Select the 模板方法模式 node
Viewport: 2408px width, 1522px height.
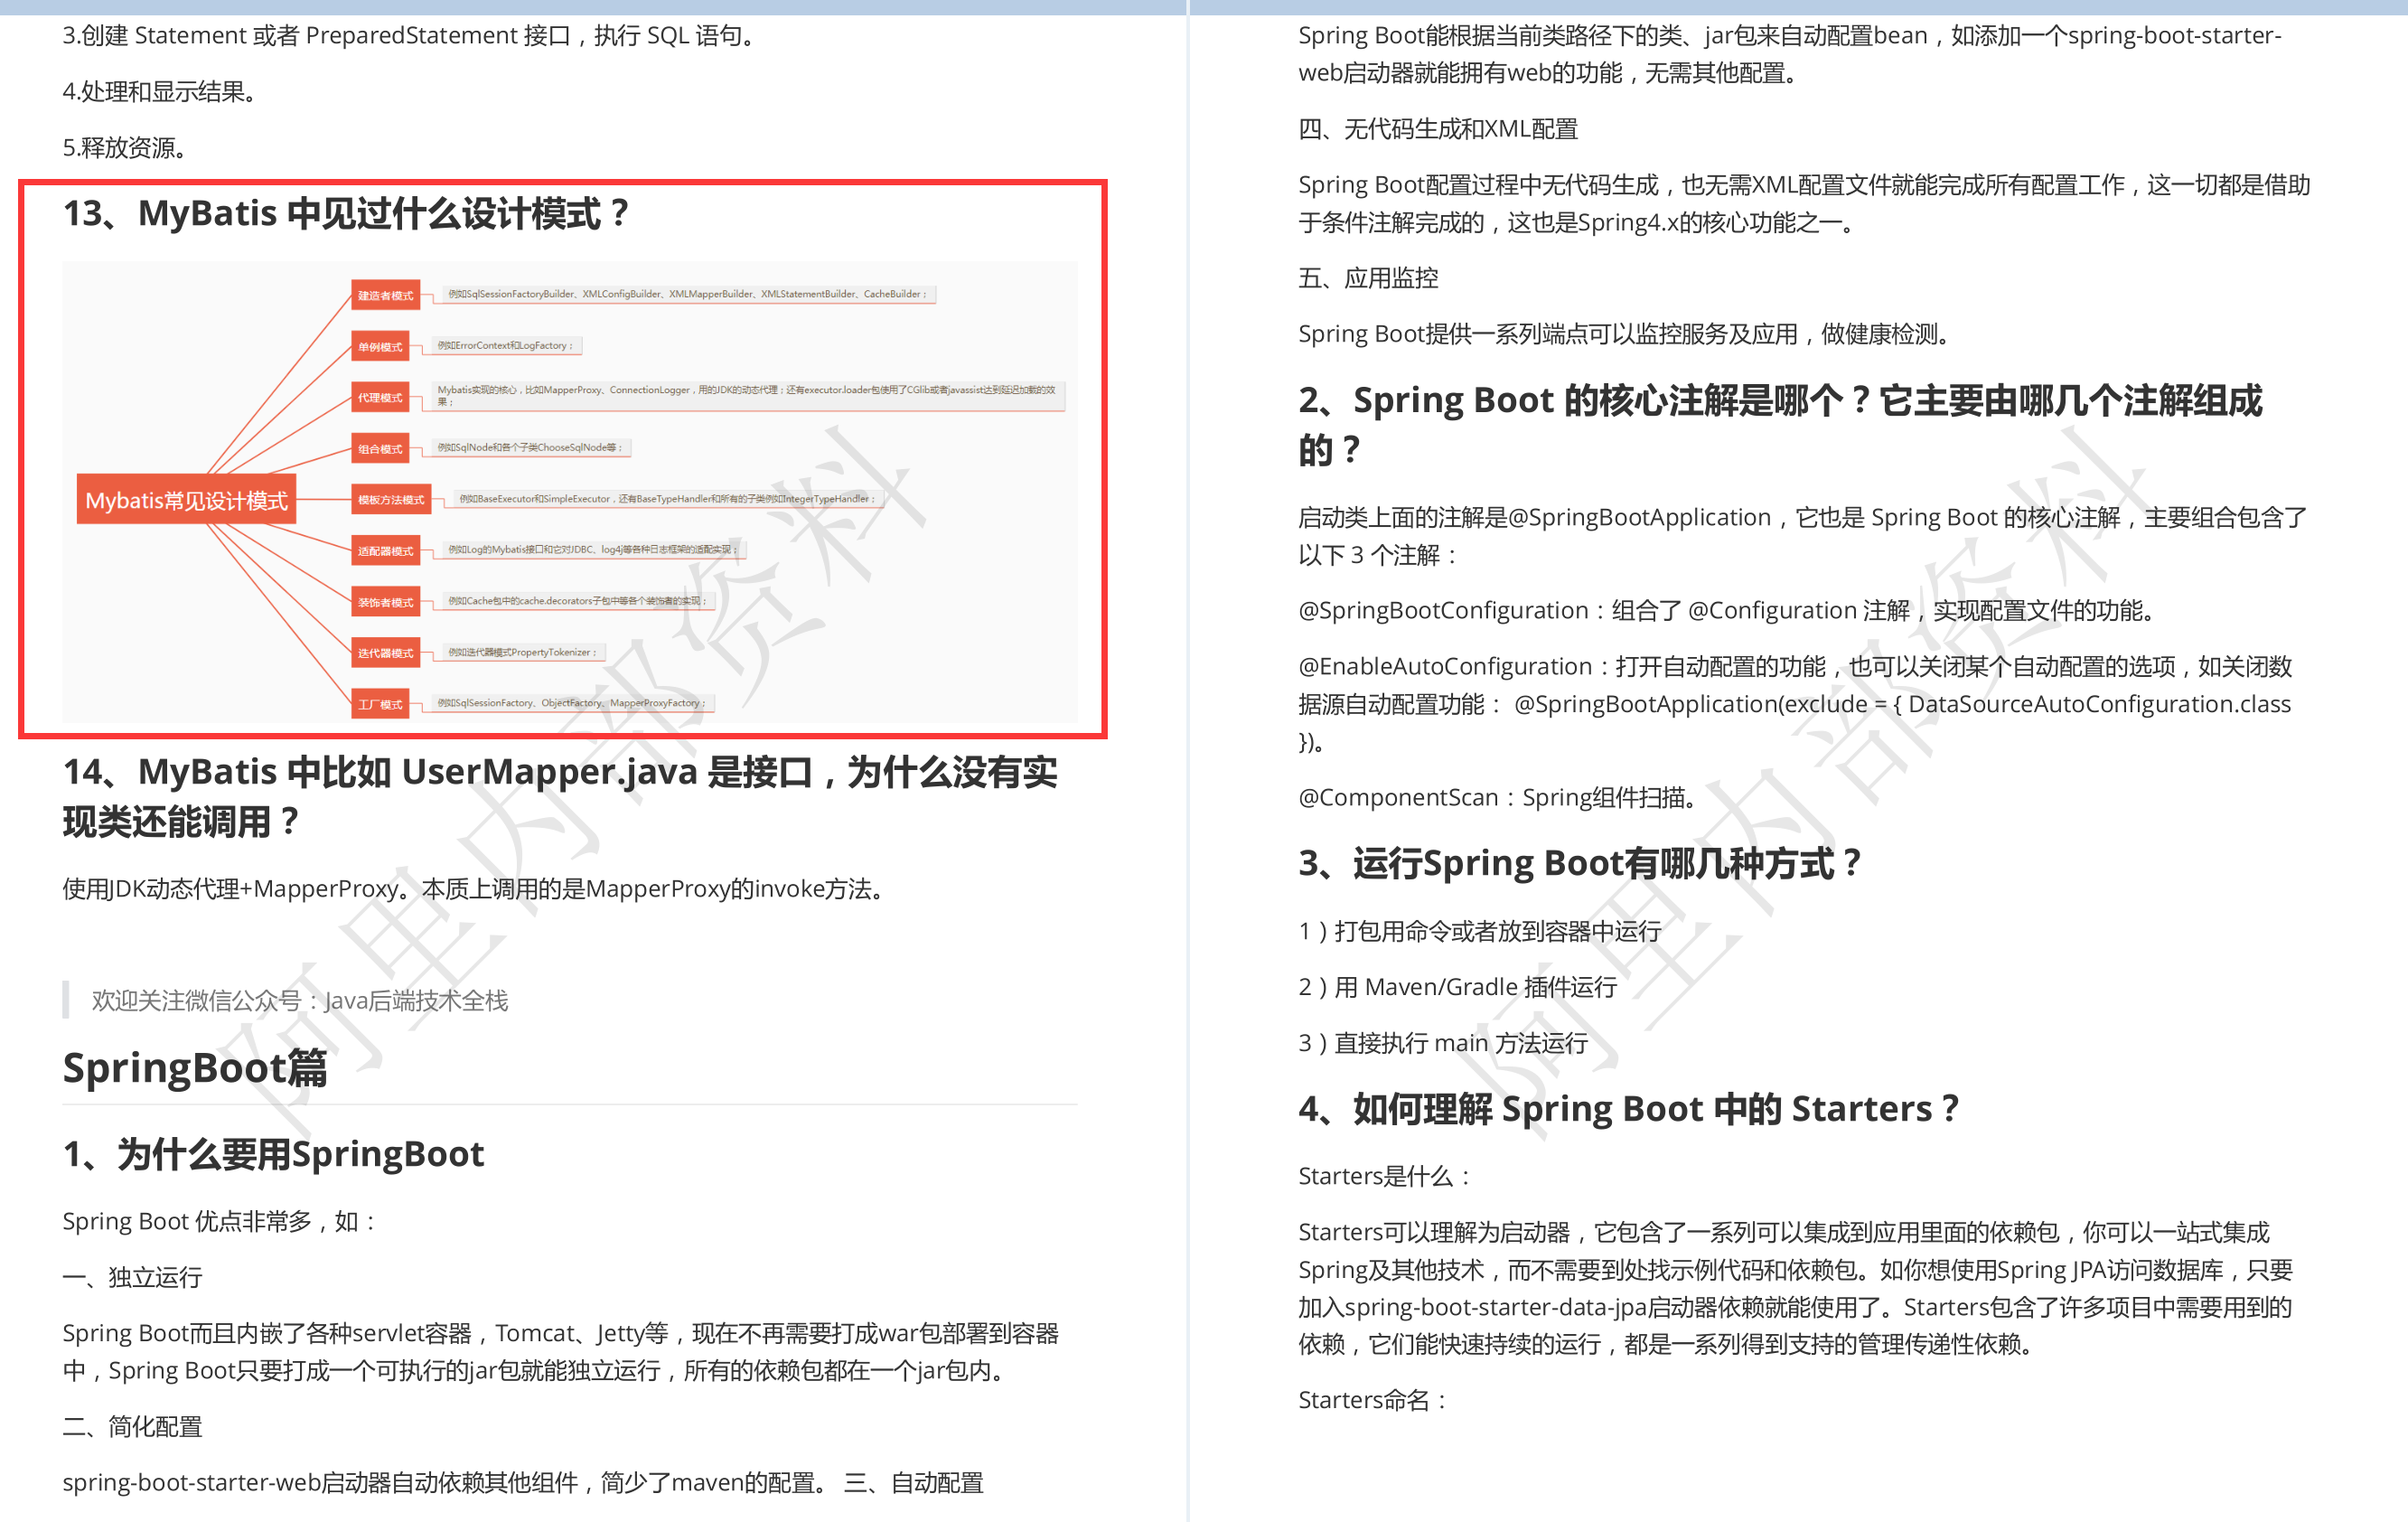[391, 499]
